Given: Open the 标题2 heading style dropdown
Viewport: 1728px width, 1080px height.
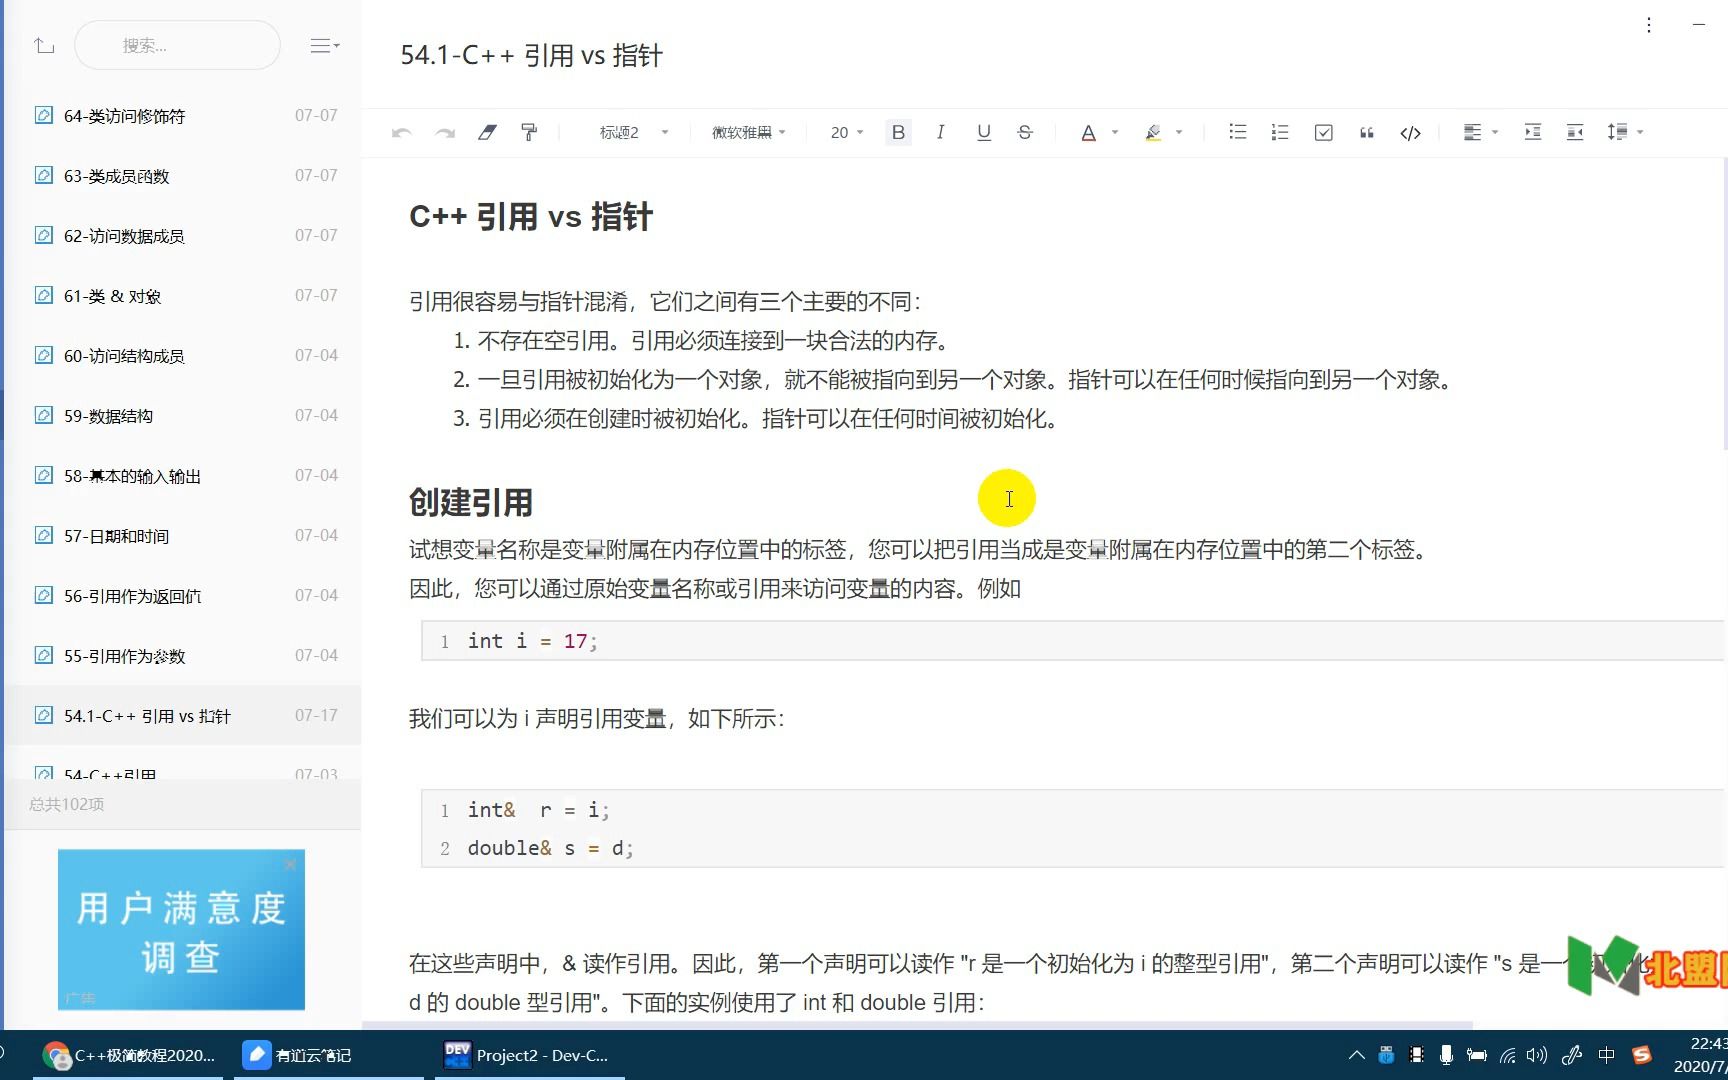Looking at the screenshot, I should pyautogui.click(x=633, y=131).
